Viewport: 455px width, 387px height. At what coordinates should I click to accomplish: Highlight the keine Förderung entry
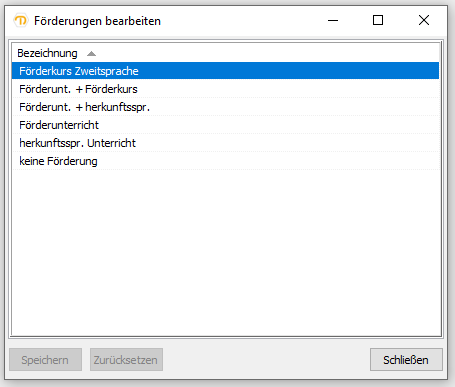coord(225,161)
